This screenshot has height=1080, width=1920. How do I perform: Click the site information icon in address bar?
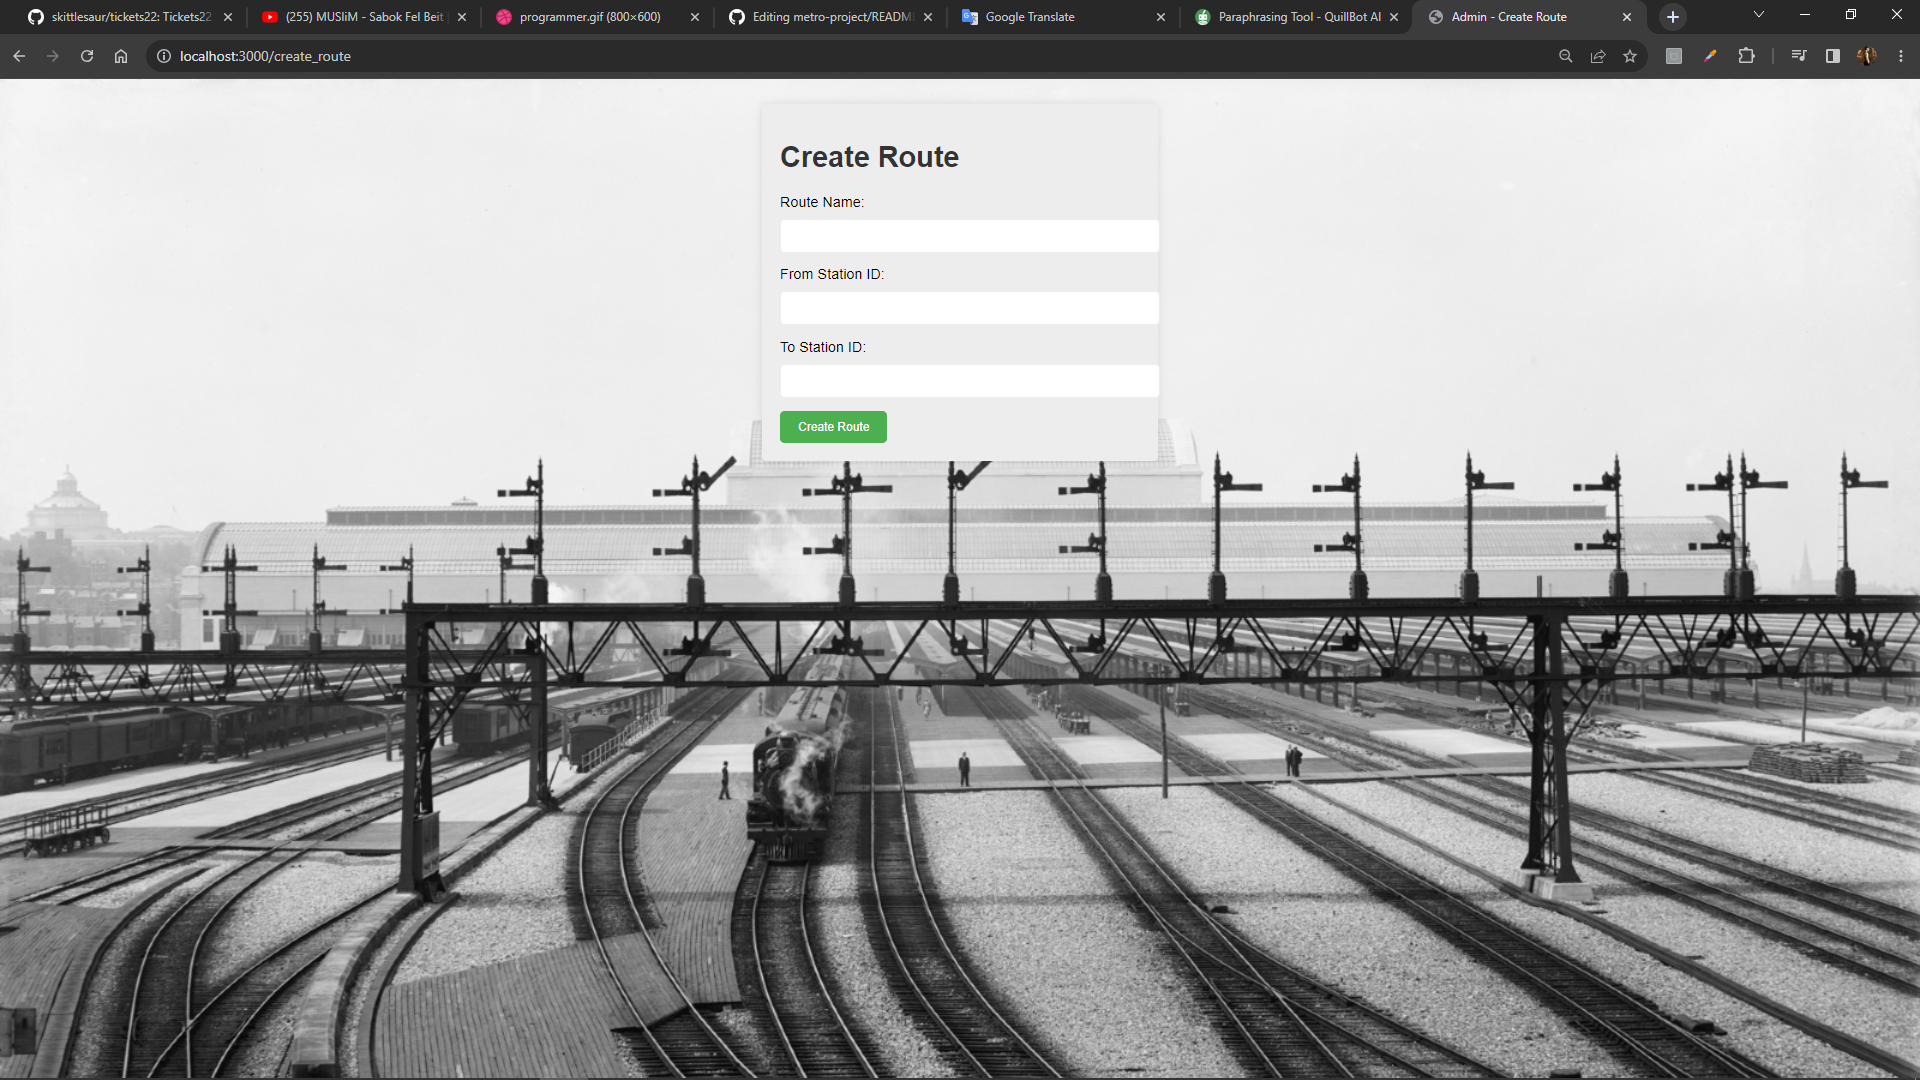[164, 56]
